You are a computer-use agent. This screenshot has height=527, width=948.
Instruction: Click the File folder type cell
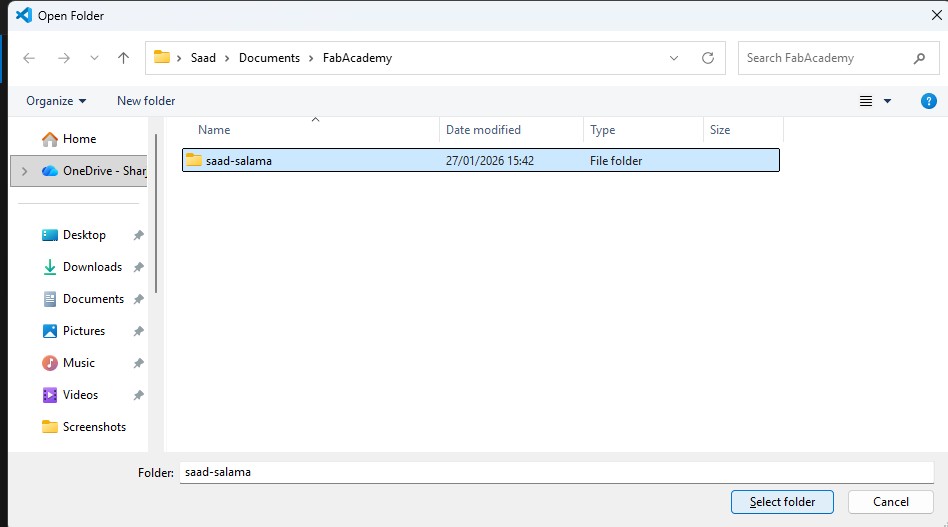pos(616,161)
